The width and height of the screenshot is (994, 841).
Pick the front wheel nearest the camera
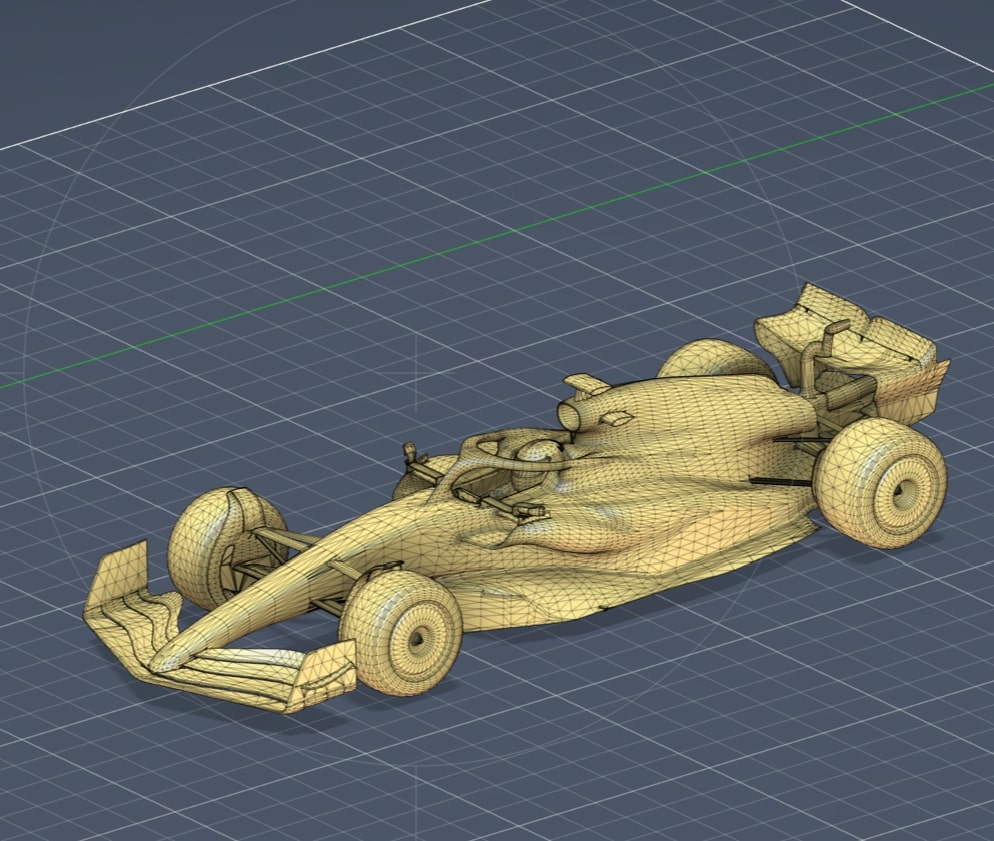click(401, 632)
